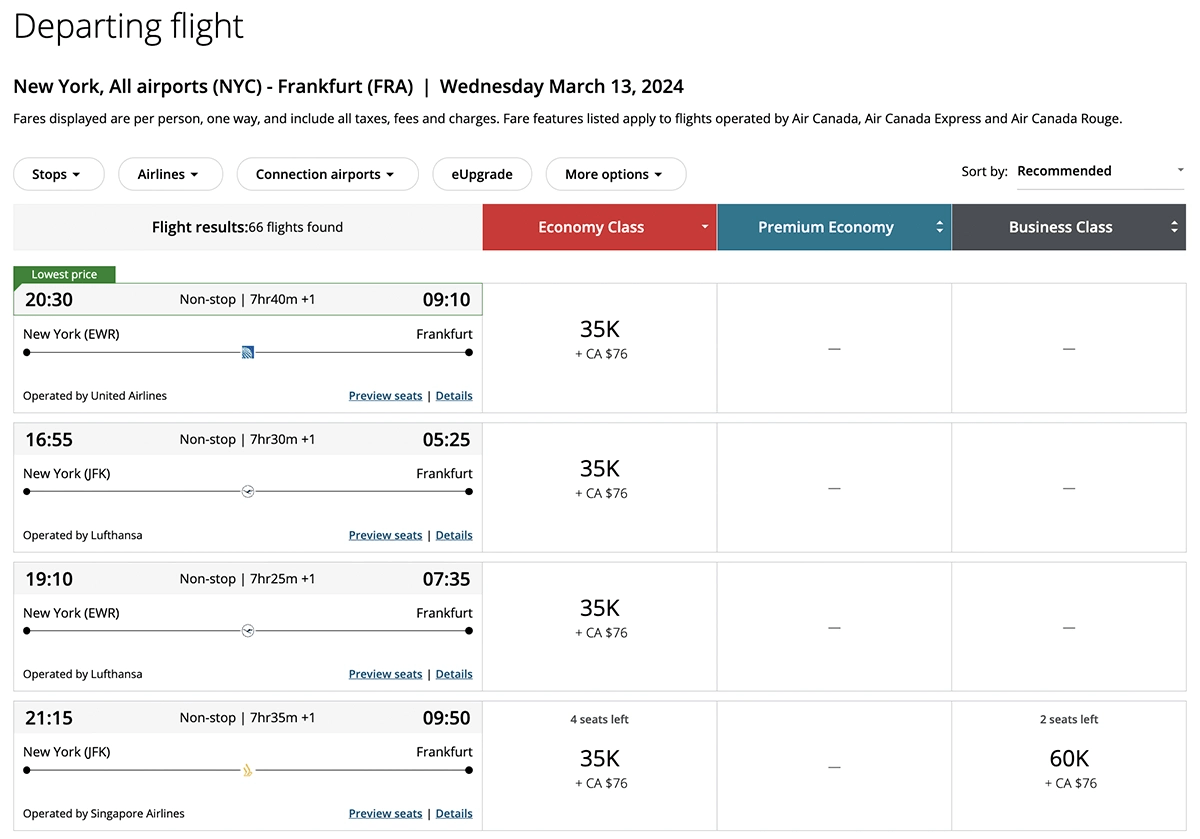1200x839 pixels.
Task: Open the Airlines filter dropdown
Action: pos(170,174)
